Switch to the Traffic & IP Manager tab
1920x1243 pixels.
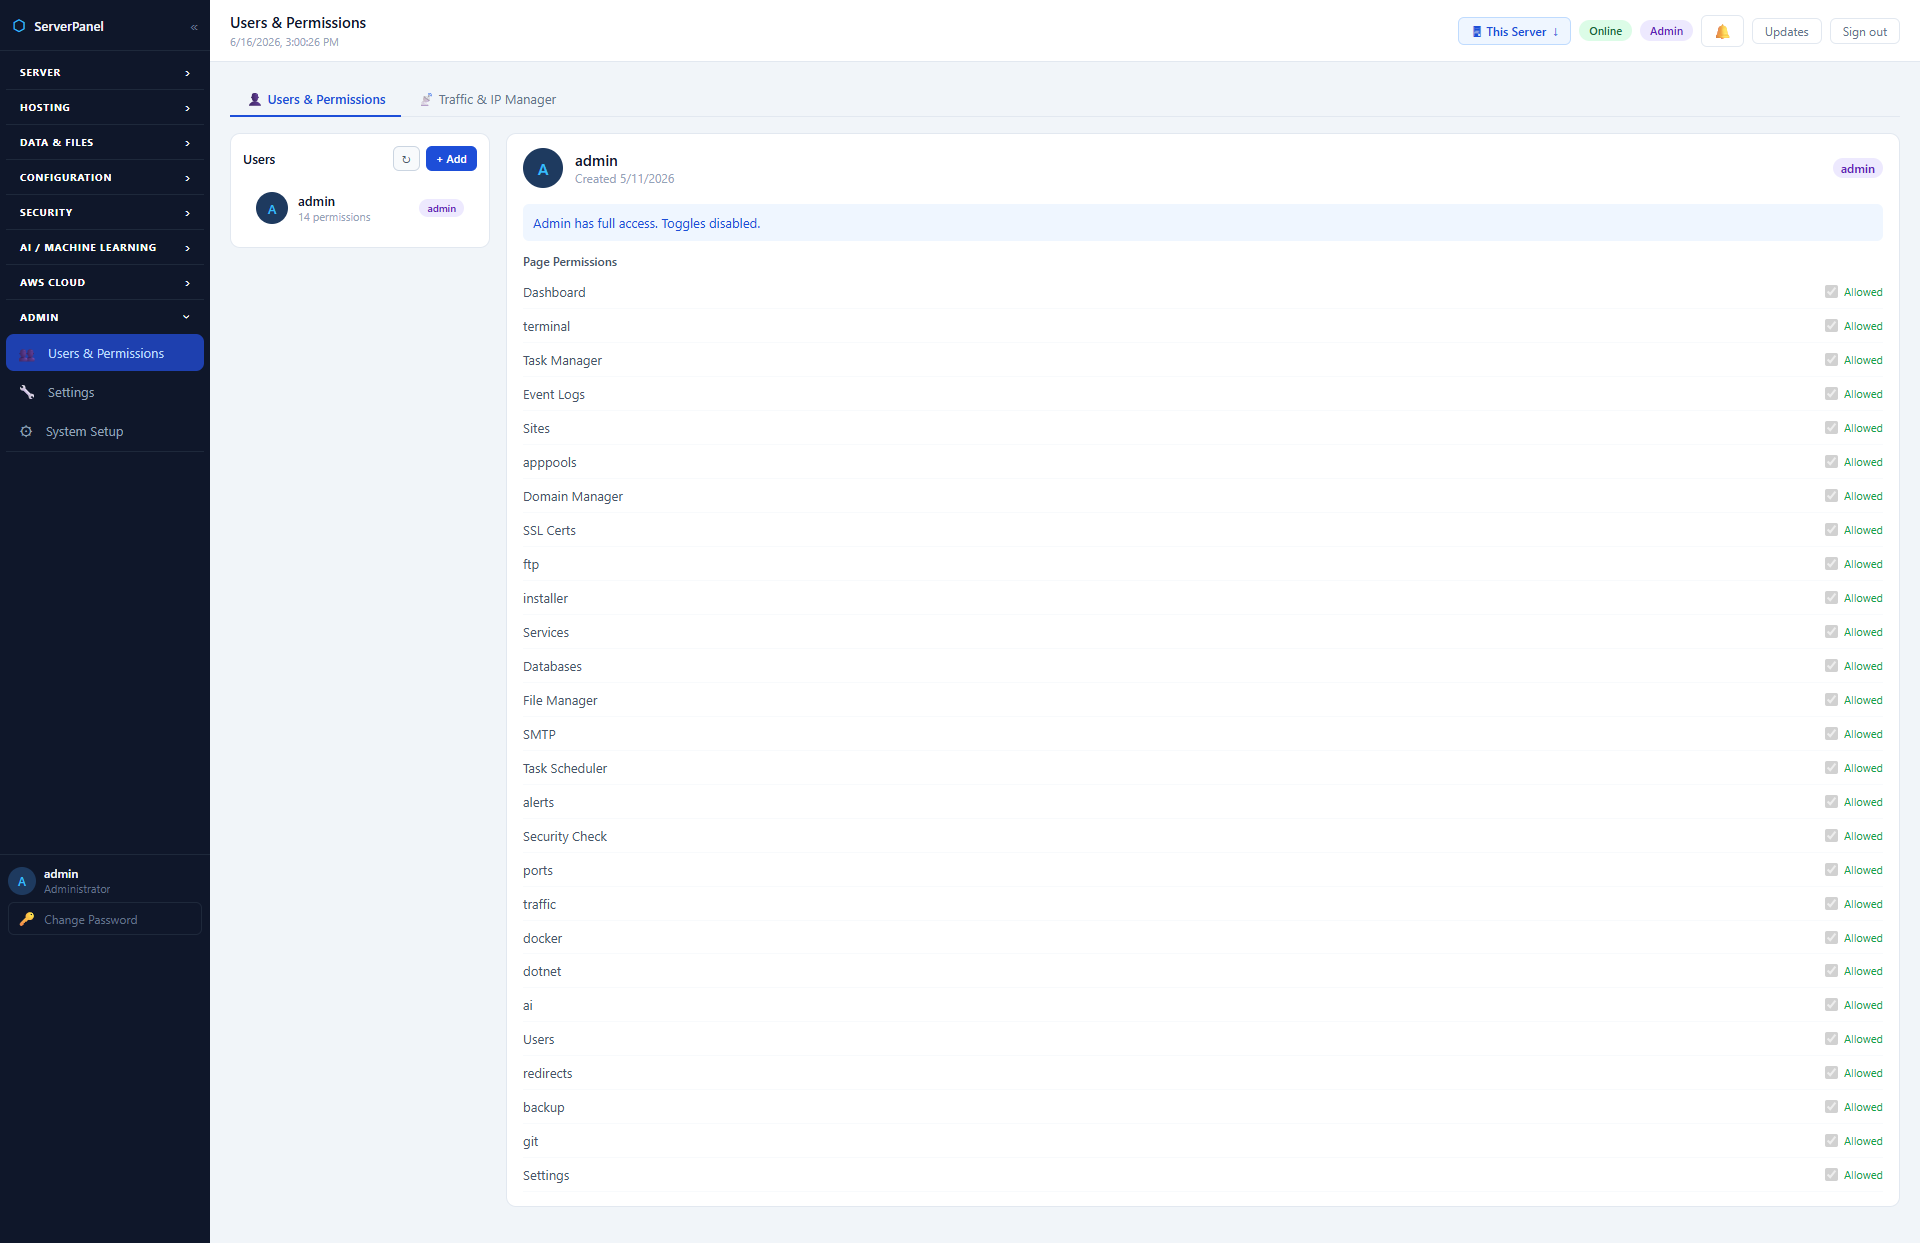(x=488, y=99)
